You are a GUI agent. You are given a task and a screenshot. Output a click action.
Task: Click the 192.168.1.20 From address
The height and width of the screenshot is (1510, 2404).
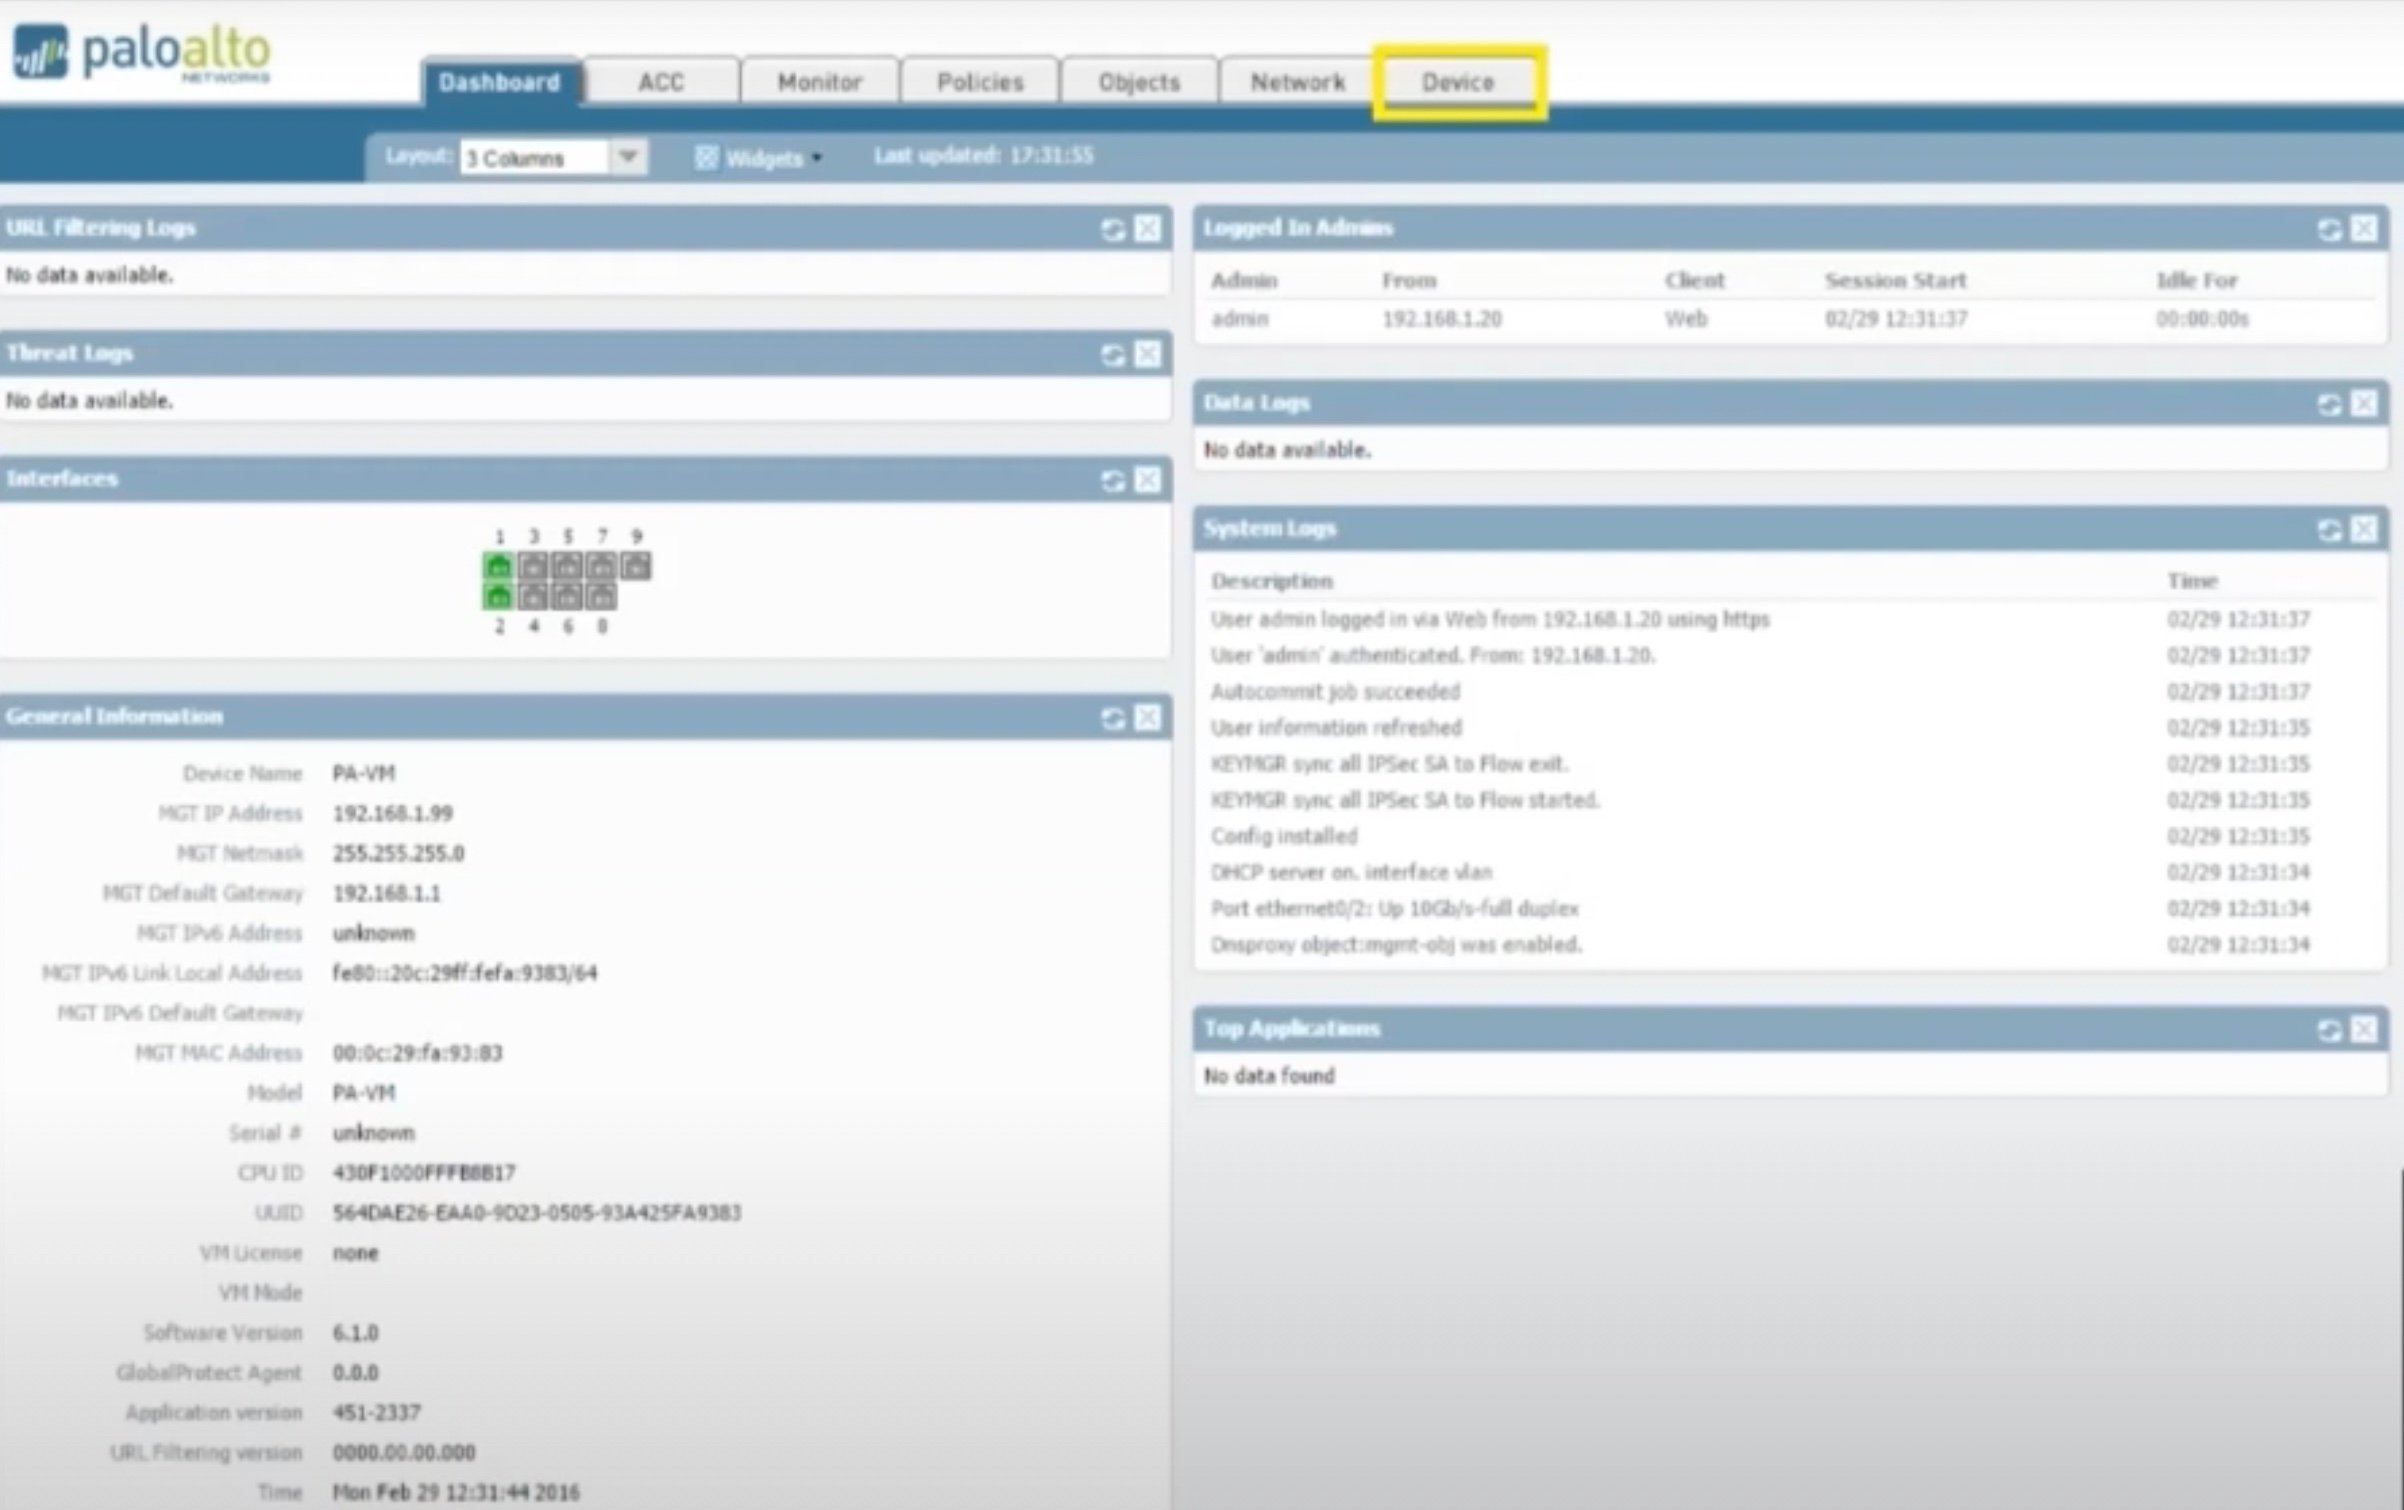coord(1442,319)
